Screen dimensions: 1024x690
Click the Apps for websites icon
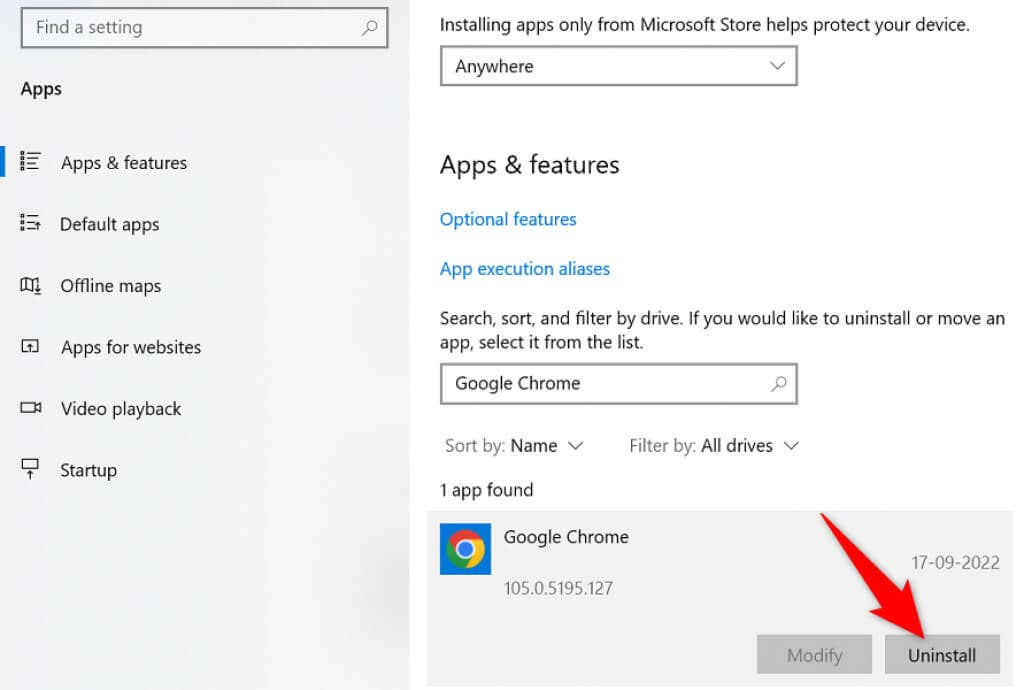point(30,347)
